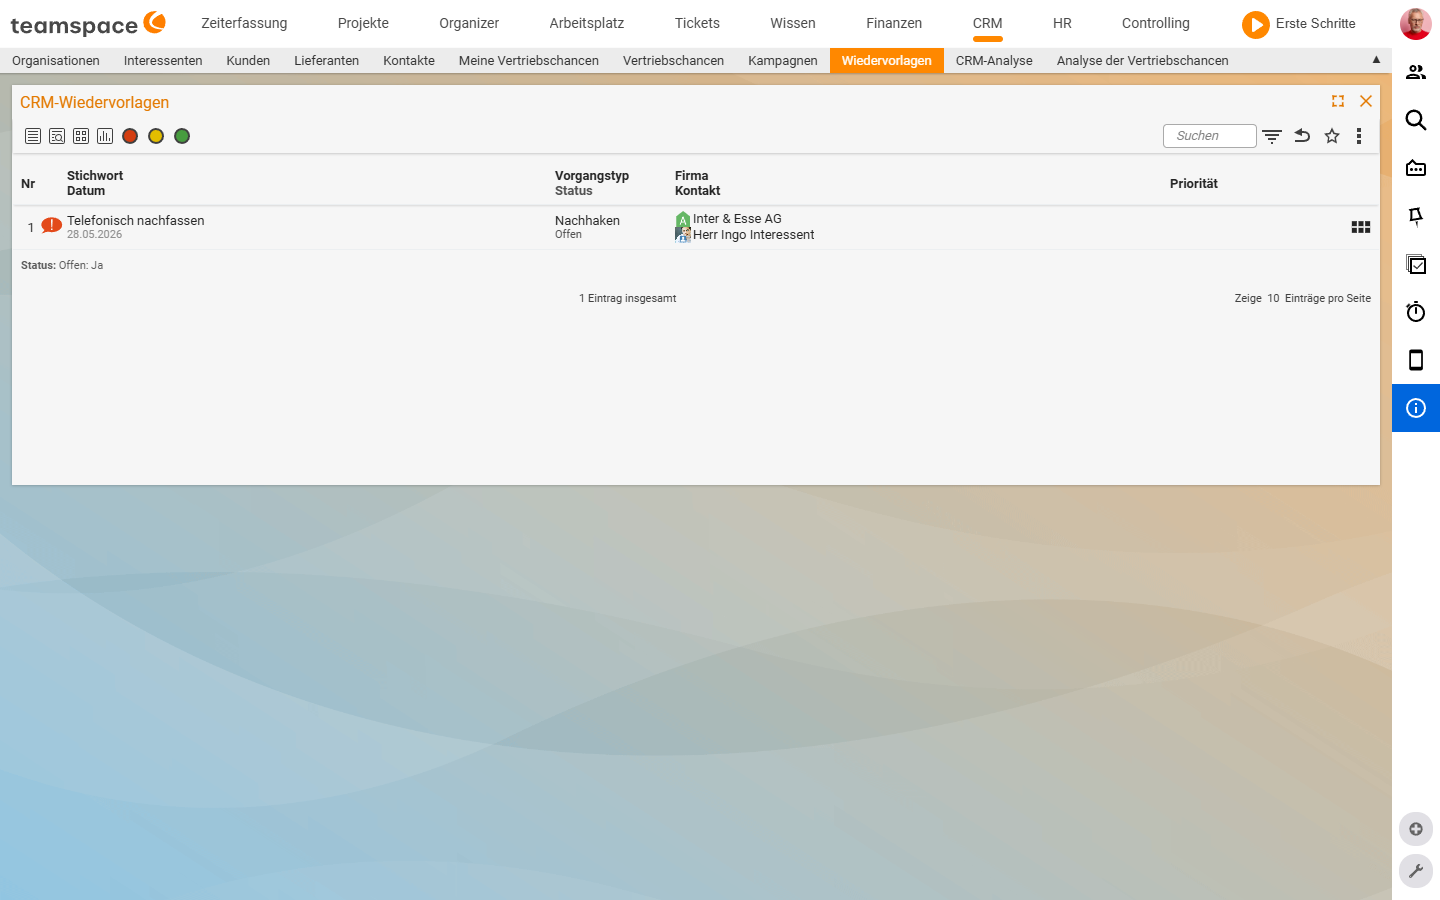Open the sidebar tasks checkbox icon

coord(1416,264)
